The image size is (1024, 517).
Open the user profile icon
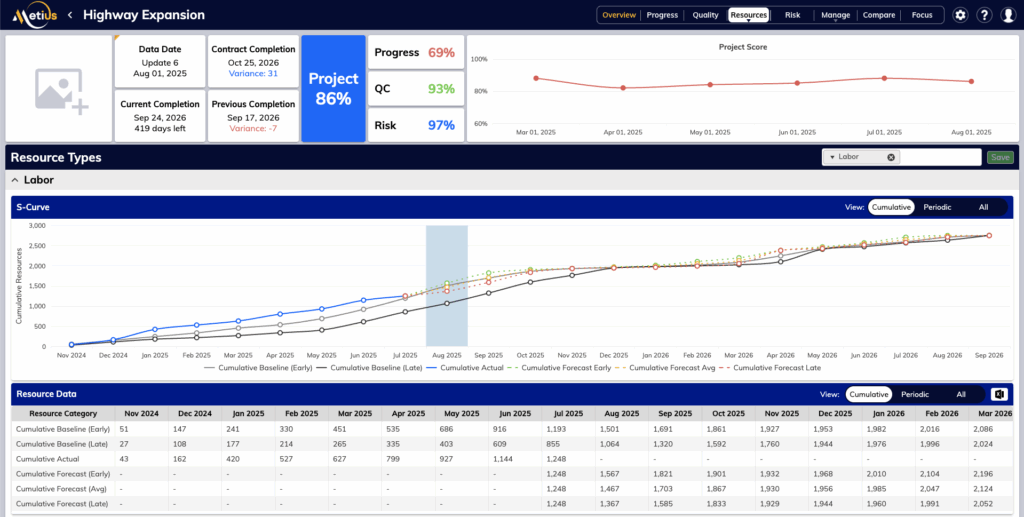click(1008, 15)
